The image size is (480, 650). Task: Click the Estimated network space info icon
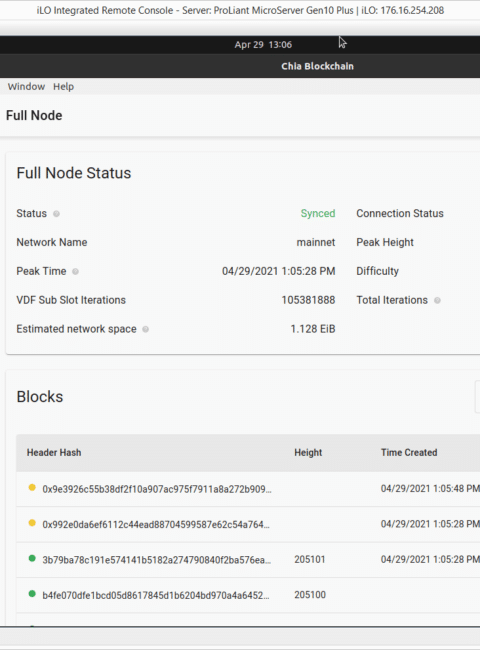tap(145, 329)
